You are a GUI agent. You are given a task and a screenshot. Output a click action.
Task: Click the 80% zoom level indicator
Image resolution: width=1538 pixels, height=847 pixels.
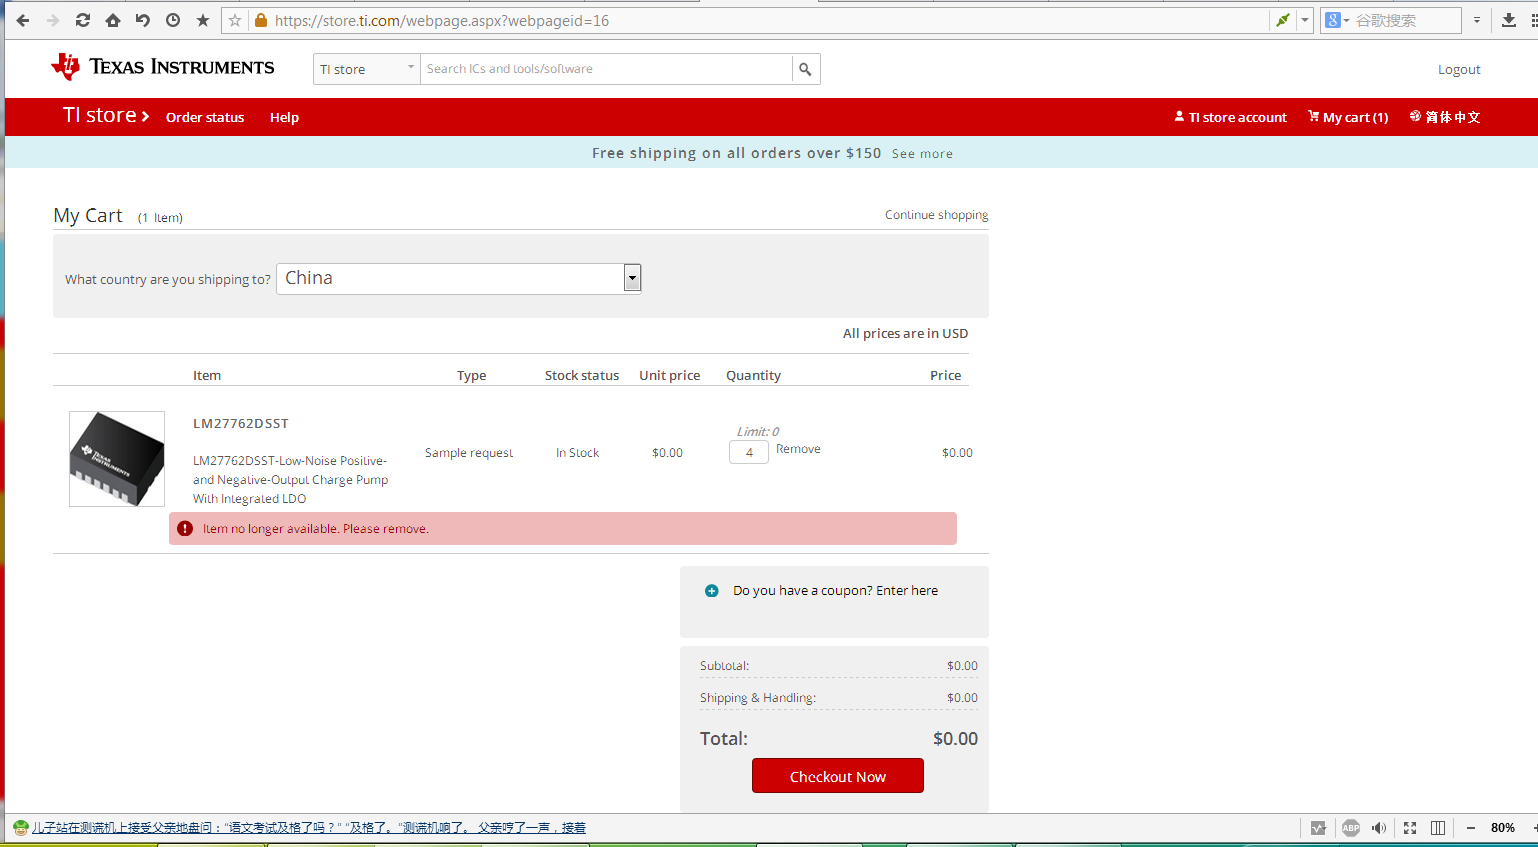pyautogui.click(x=1502, y=828)
